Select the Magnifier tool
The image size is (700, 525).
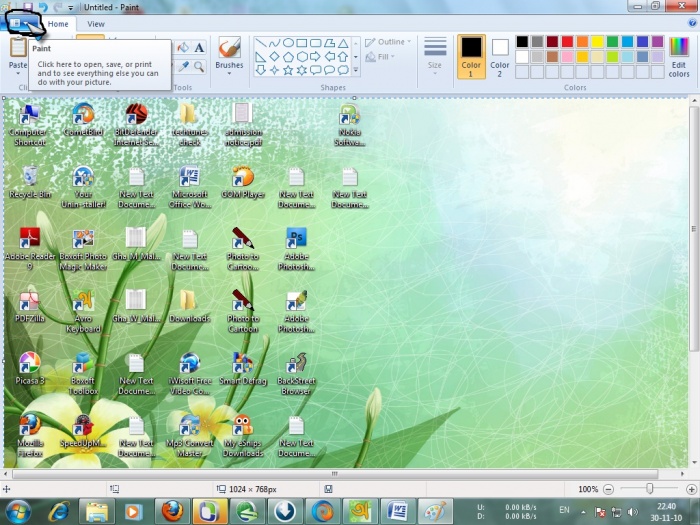click(x=199, y=67)
